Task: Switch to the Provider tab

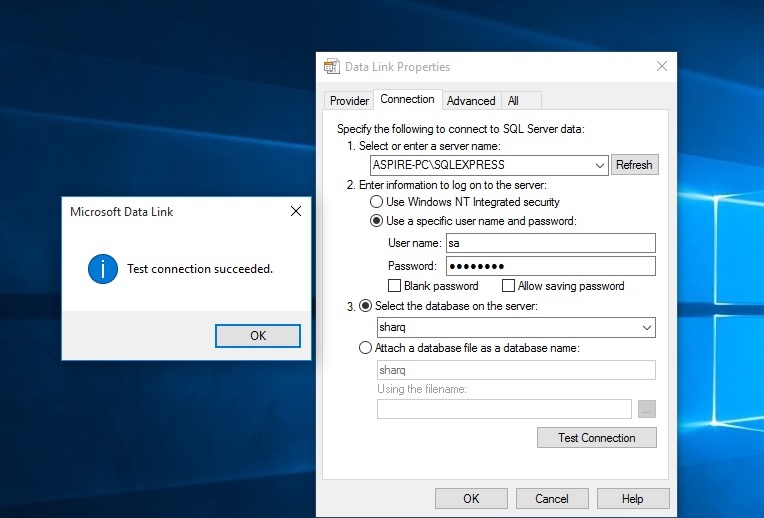Action: (x=349, y=101)
